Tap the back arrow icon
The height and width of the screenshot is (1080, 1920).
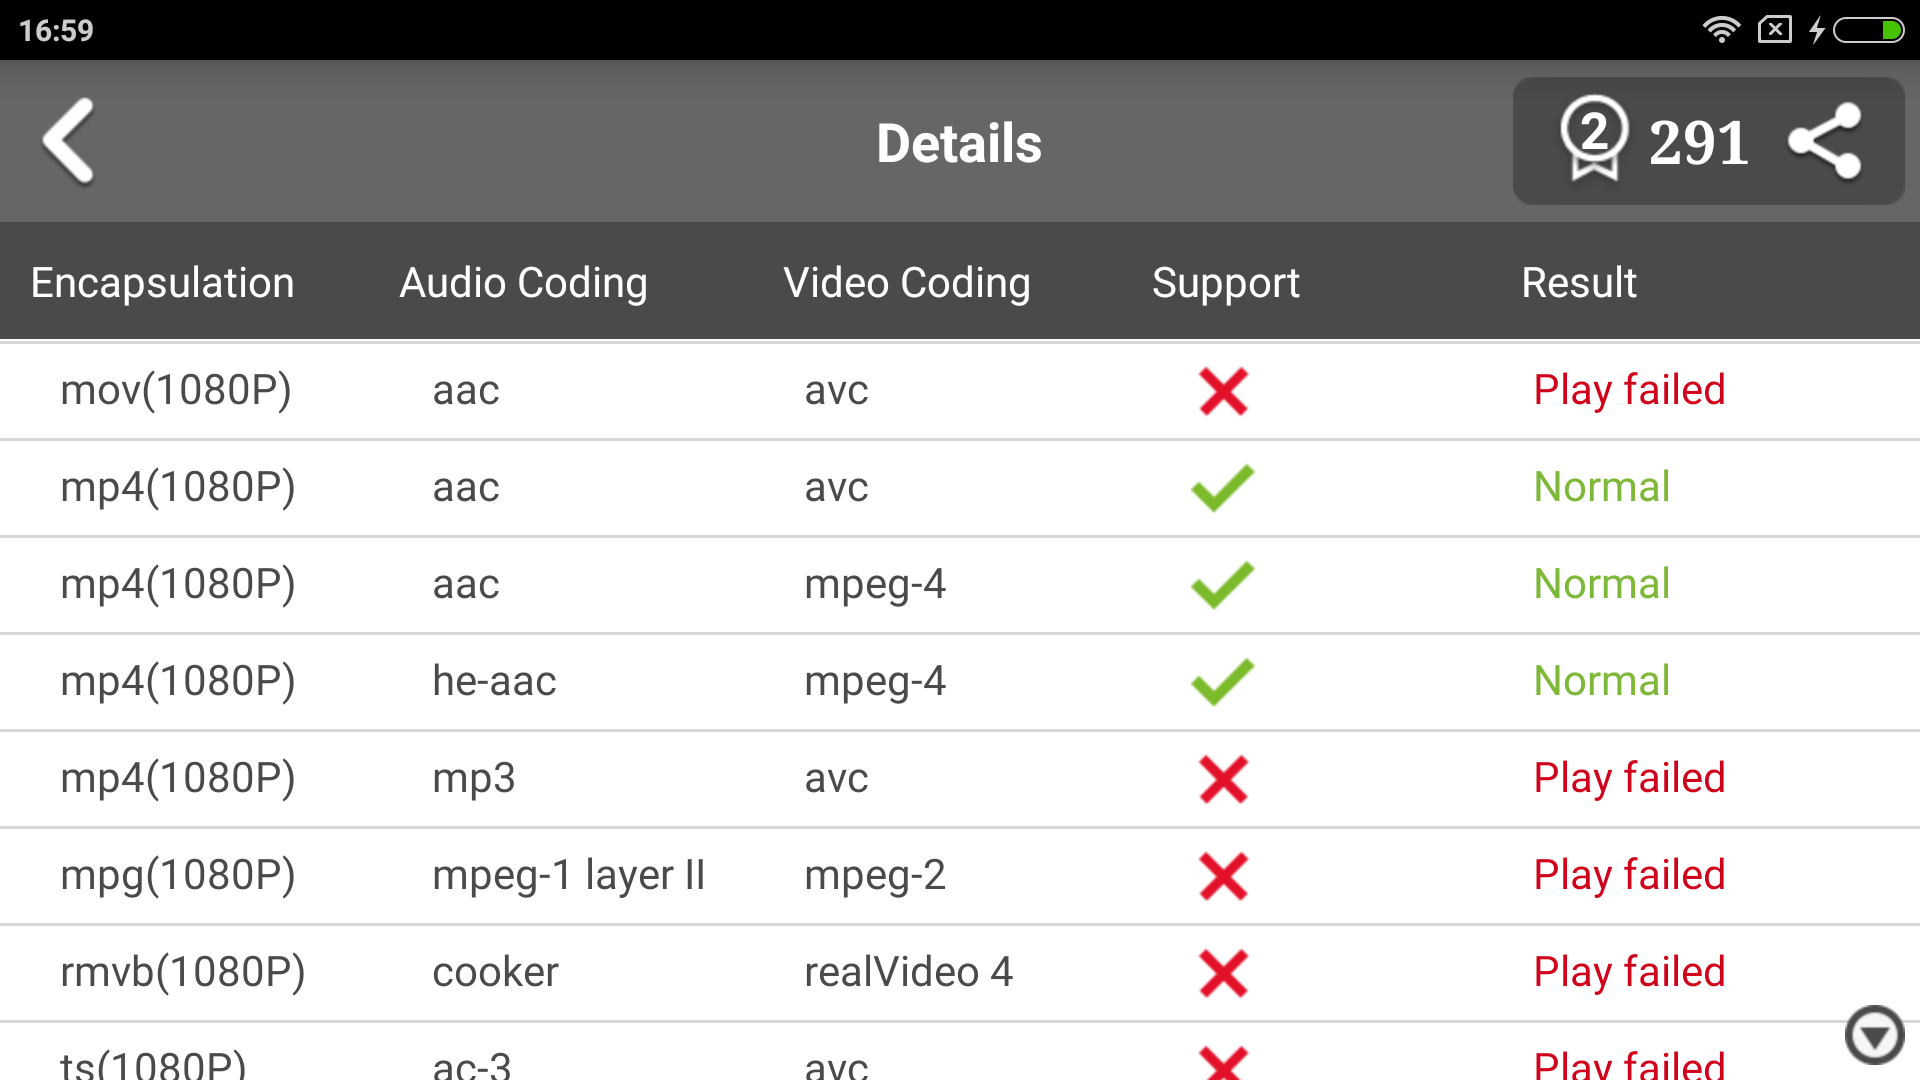(70, 141)
